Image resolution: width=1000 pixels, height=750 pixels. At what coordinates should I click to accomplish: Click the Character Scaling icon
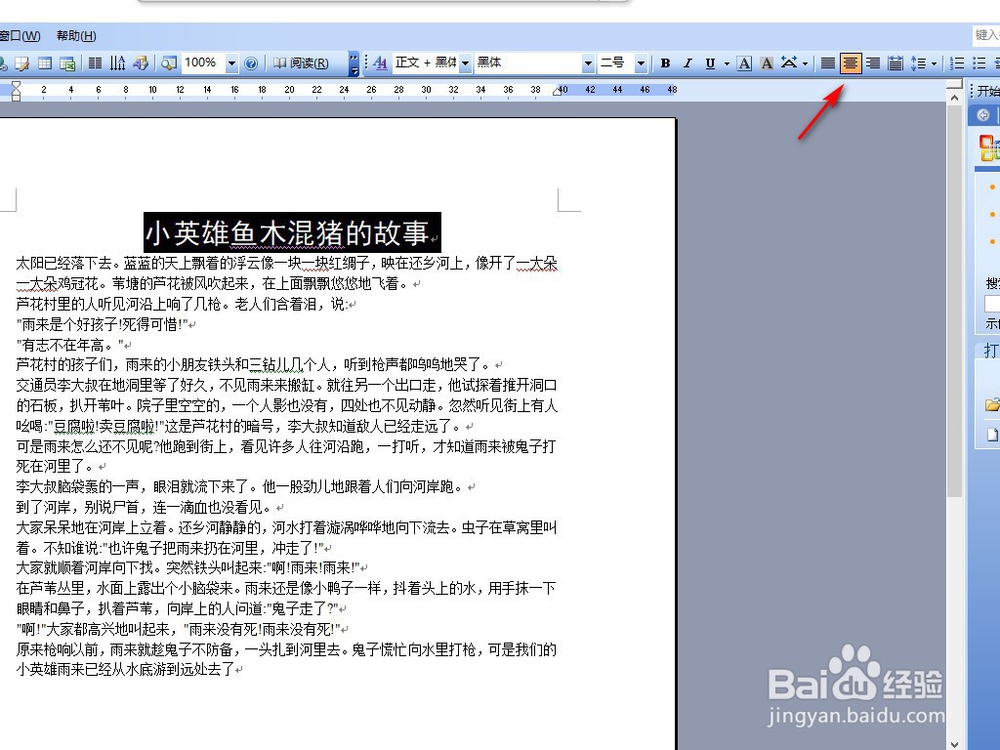(790, 63)
